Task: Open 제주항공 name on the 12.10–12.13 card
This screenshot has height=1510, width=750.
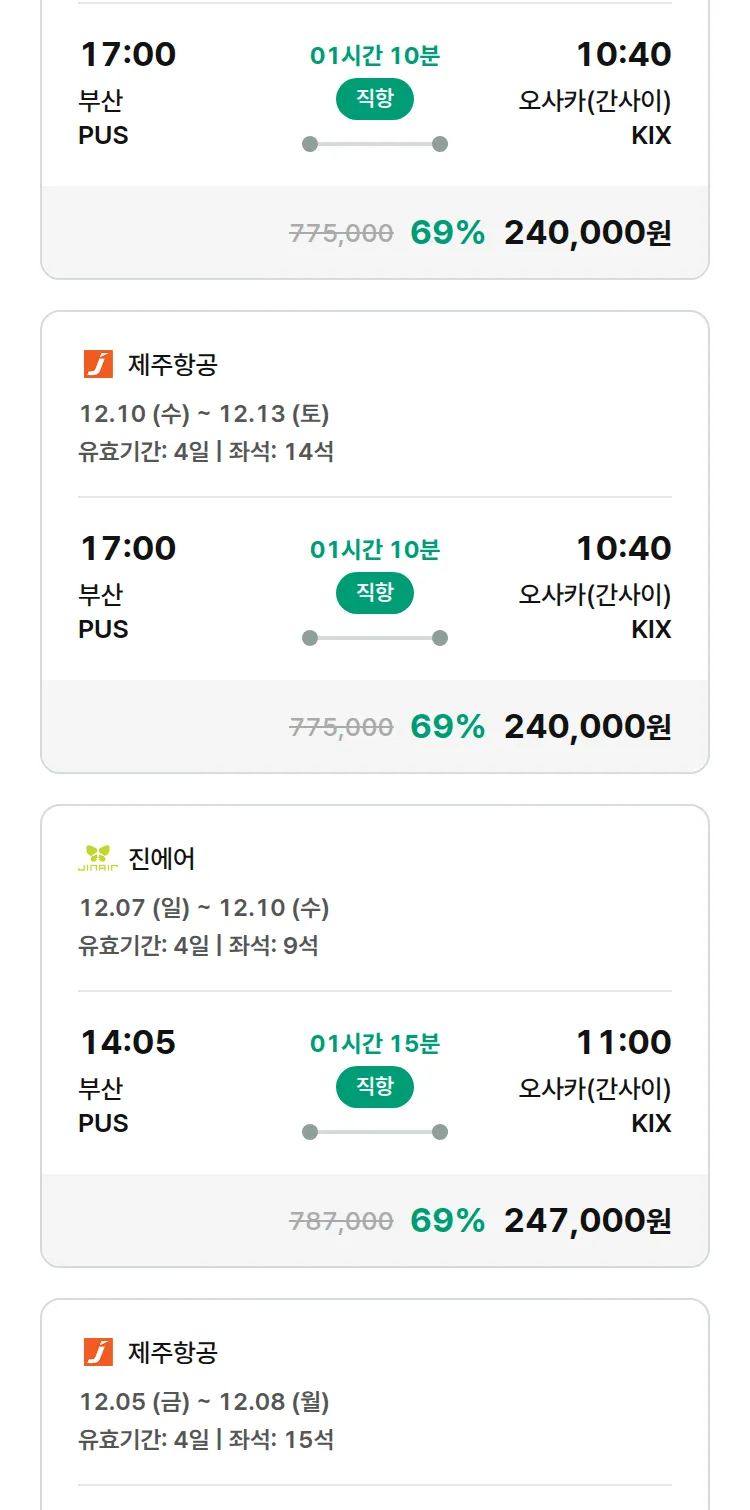Action: [x=172, y=365]
